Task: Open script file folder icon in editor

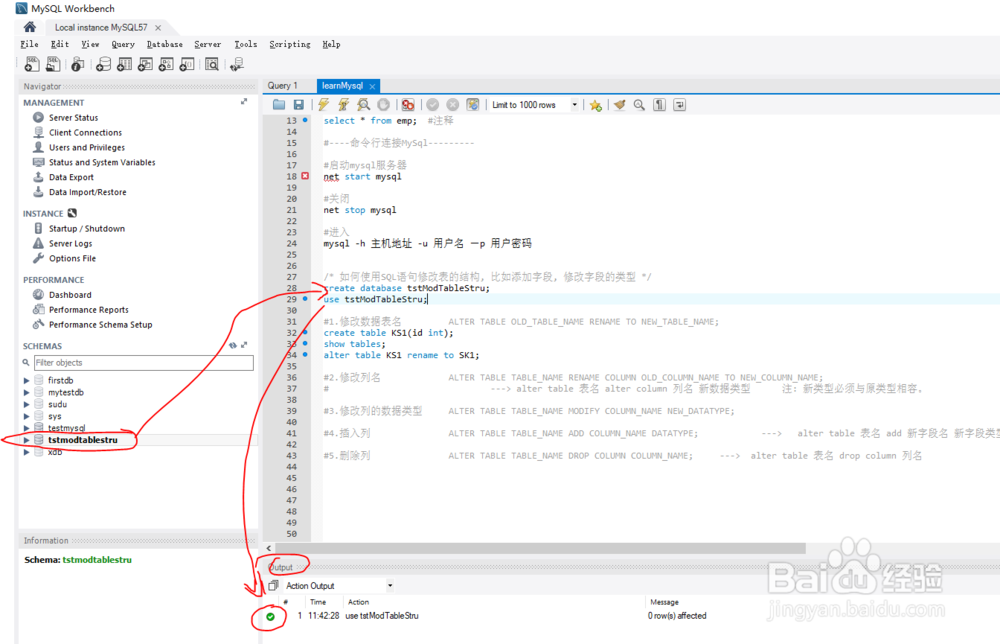Action: [279, 105]
